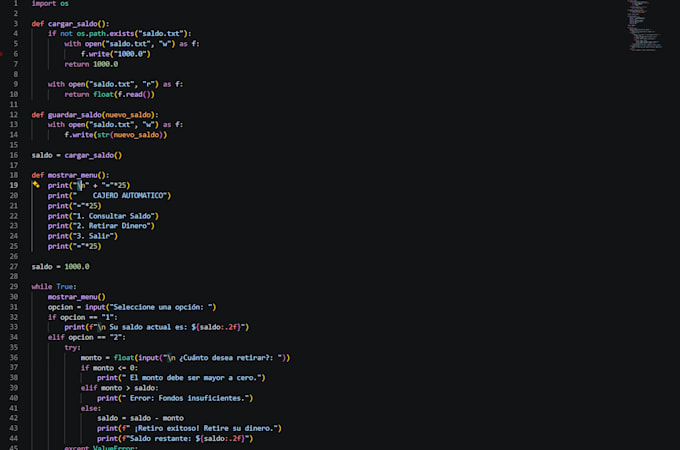Click 'with open("saldo.txt", "r") as f:' line
The width and height of the screenshot is (680, 450).
115,85
